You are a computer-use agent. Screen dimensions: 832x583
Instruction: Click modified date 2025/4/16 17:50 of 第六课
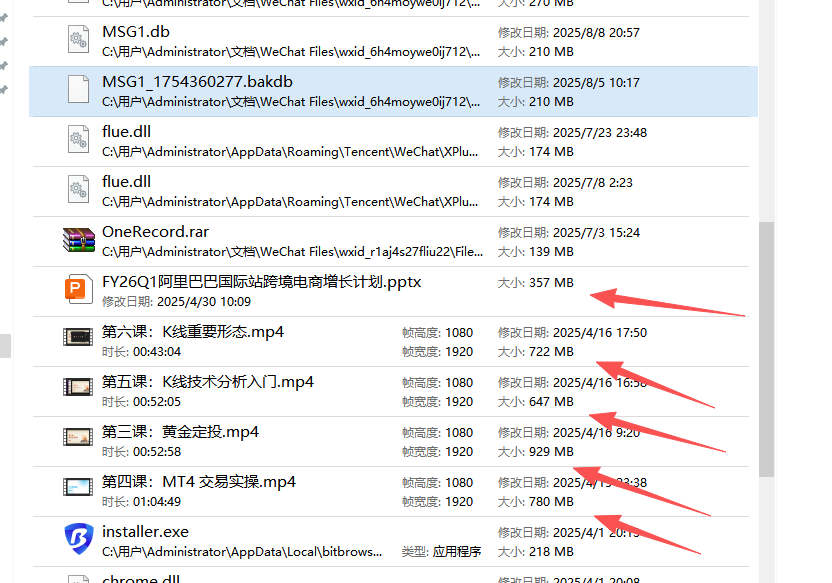572,333
